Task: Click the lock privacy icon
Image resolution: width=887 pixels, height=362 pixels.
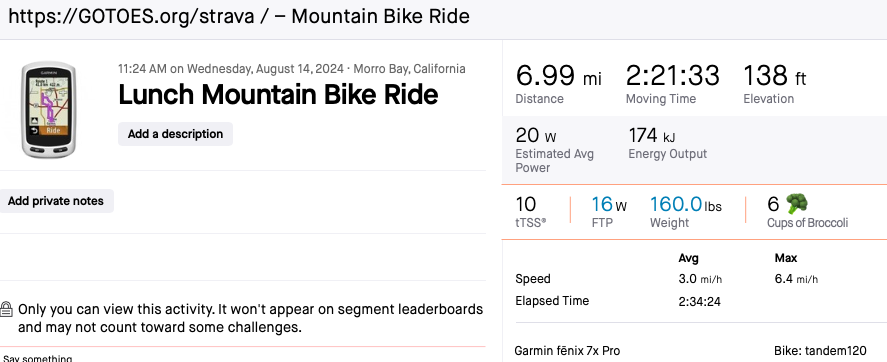Action: pos(6,309)
